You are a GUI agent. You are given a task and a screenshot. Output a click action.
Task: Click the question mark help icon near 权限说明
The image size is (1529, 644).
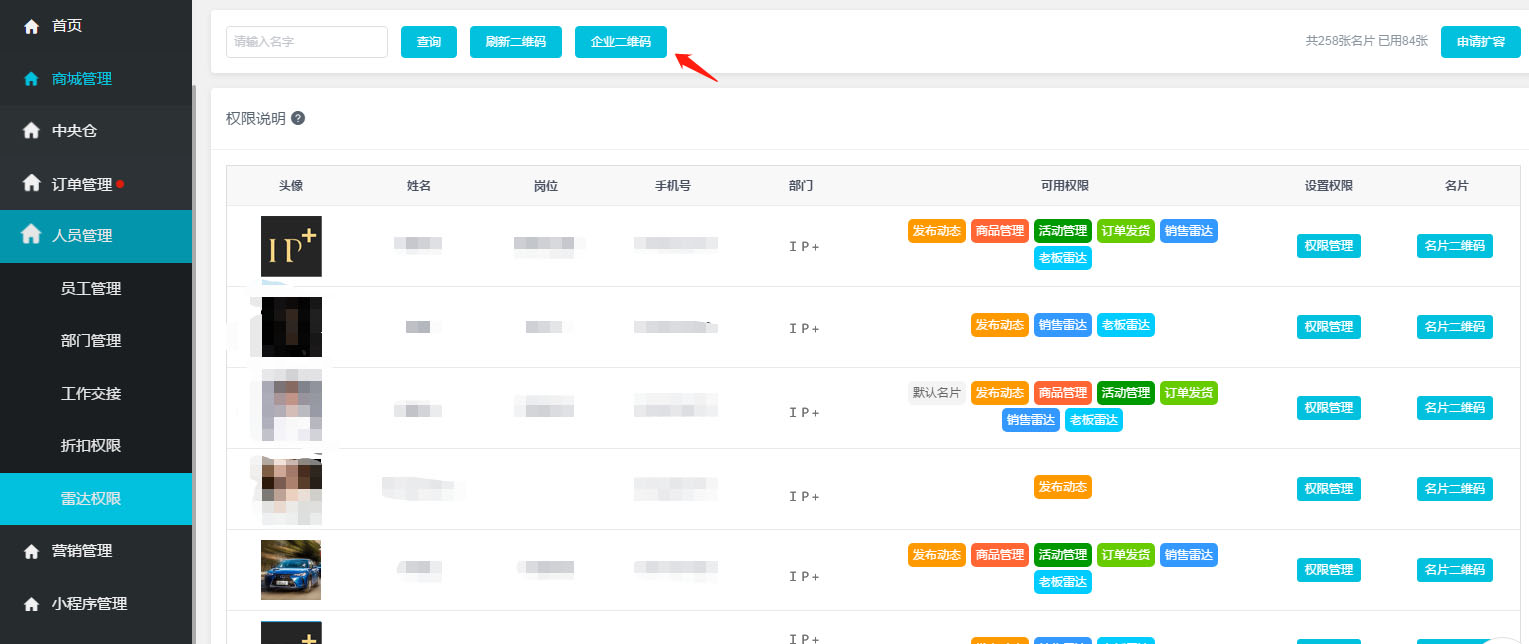pos(298,118)
